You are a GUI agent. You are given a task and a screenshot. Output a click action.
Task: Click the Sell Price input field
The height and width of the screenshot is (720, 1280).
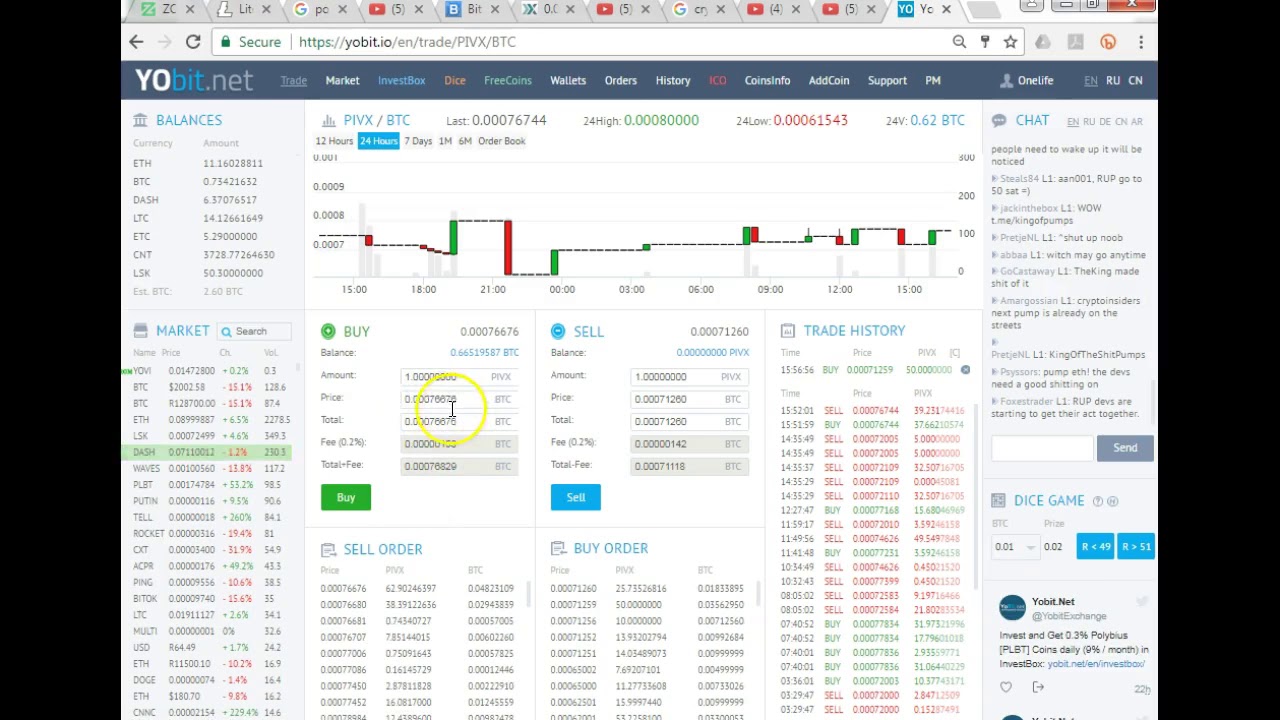(689, 399)
